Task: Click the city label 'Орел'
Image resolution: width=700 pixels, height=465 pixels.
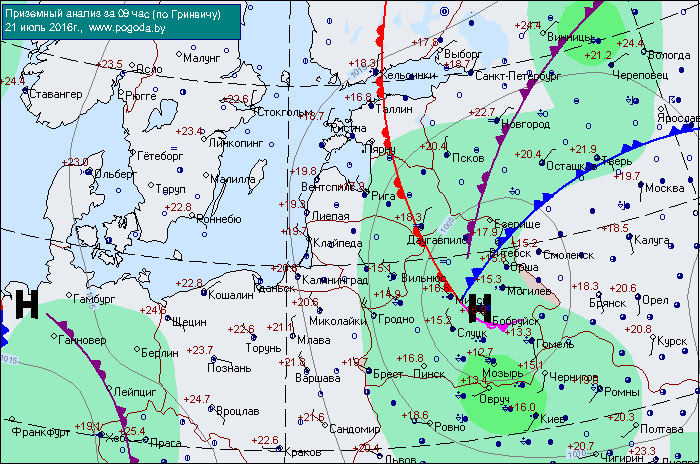Action: 655,300
